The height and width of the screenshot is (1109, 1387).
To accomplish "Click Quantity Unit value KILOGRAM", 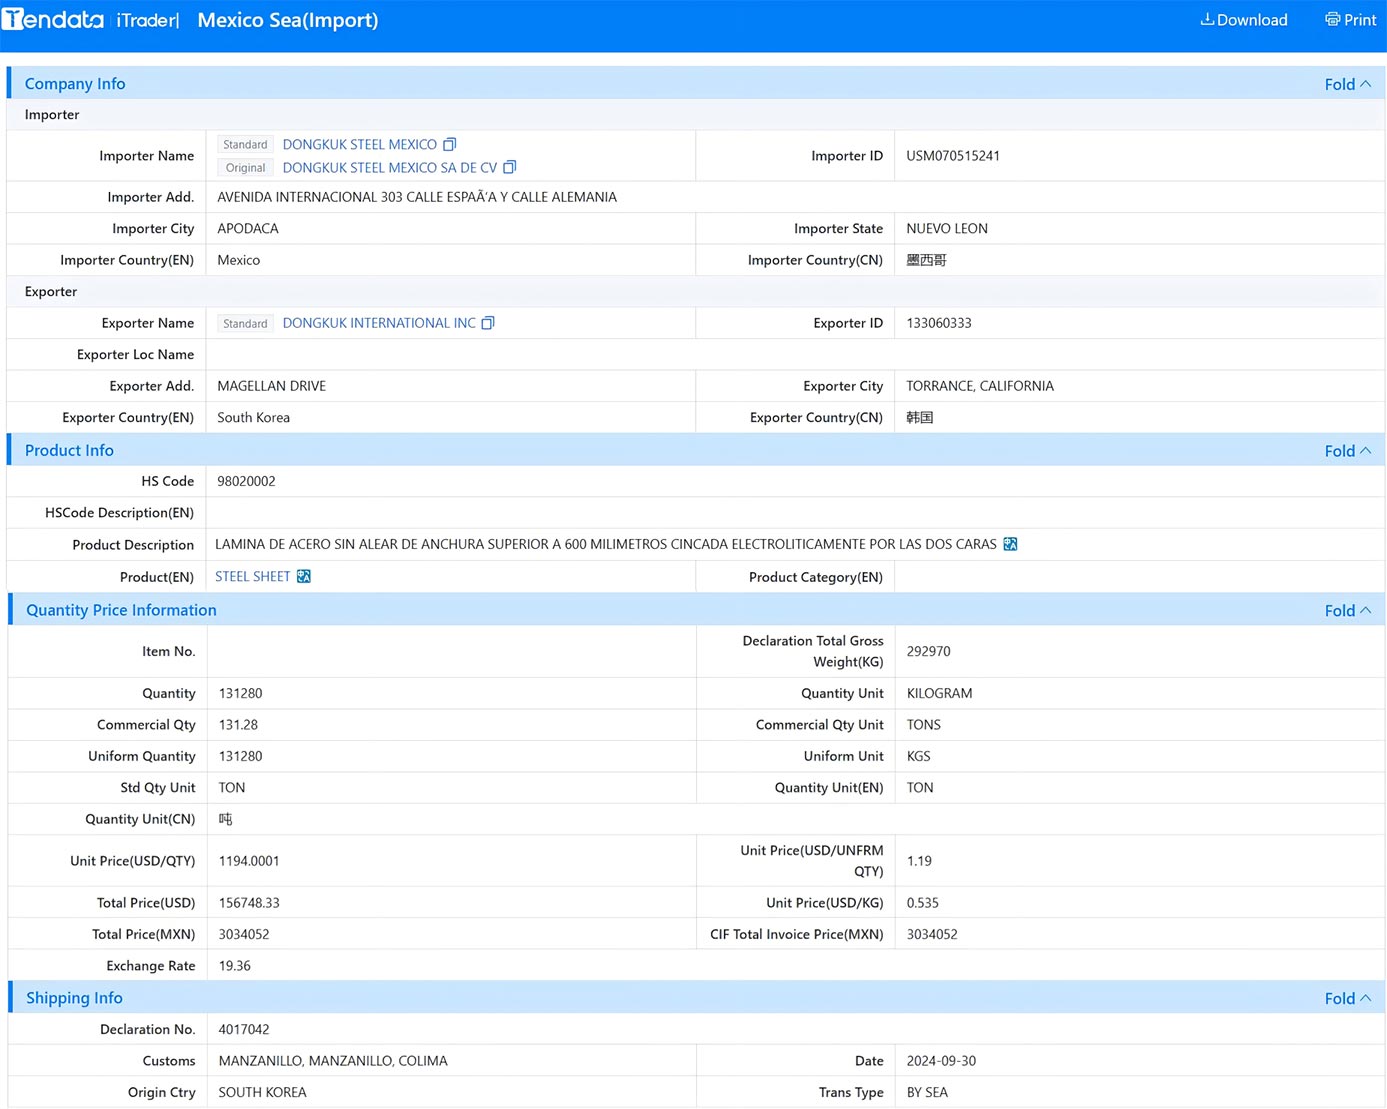I will [940, 693].
